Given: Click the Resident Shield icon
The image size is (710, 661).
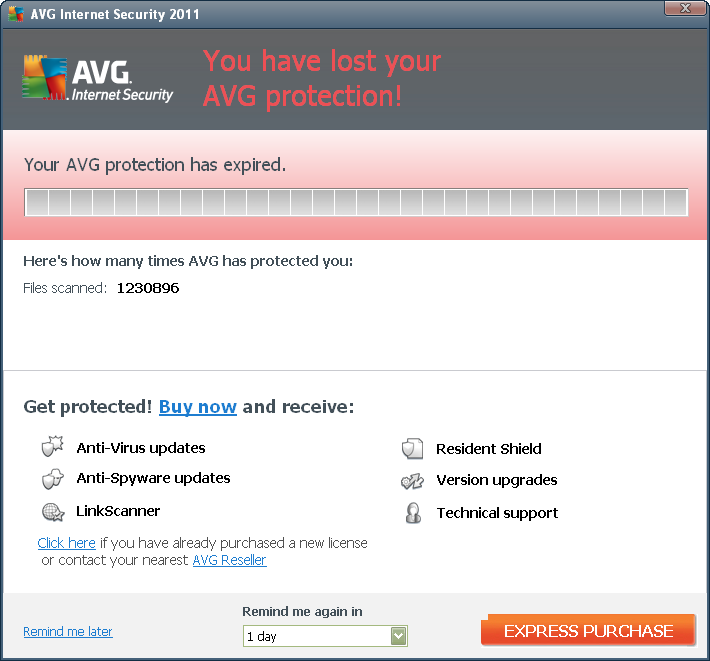Looking at the screenshot, I should point(413,449).
